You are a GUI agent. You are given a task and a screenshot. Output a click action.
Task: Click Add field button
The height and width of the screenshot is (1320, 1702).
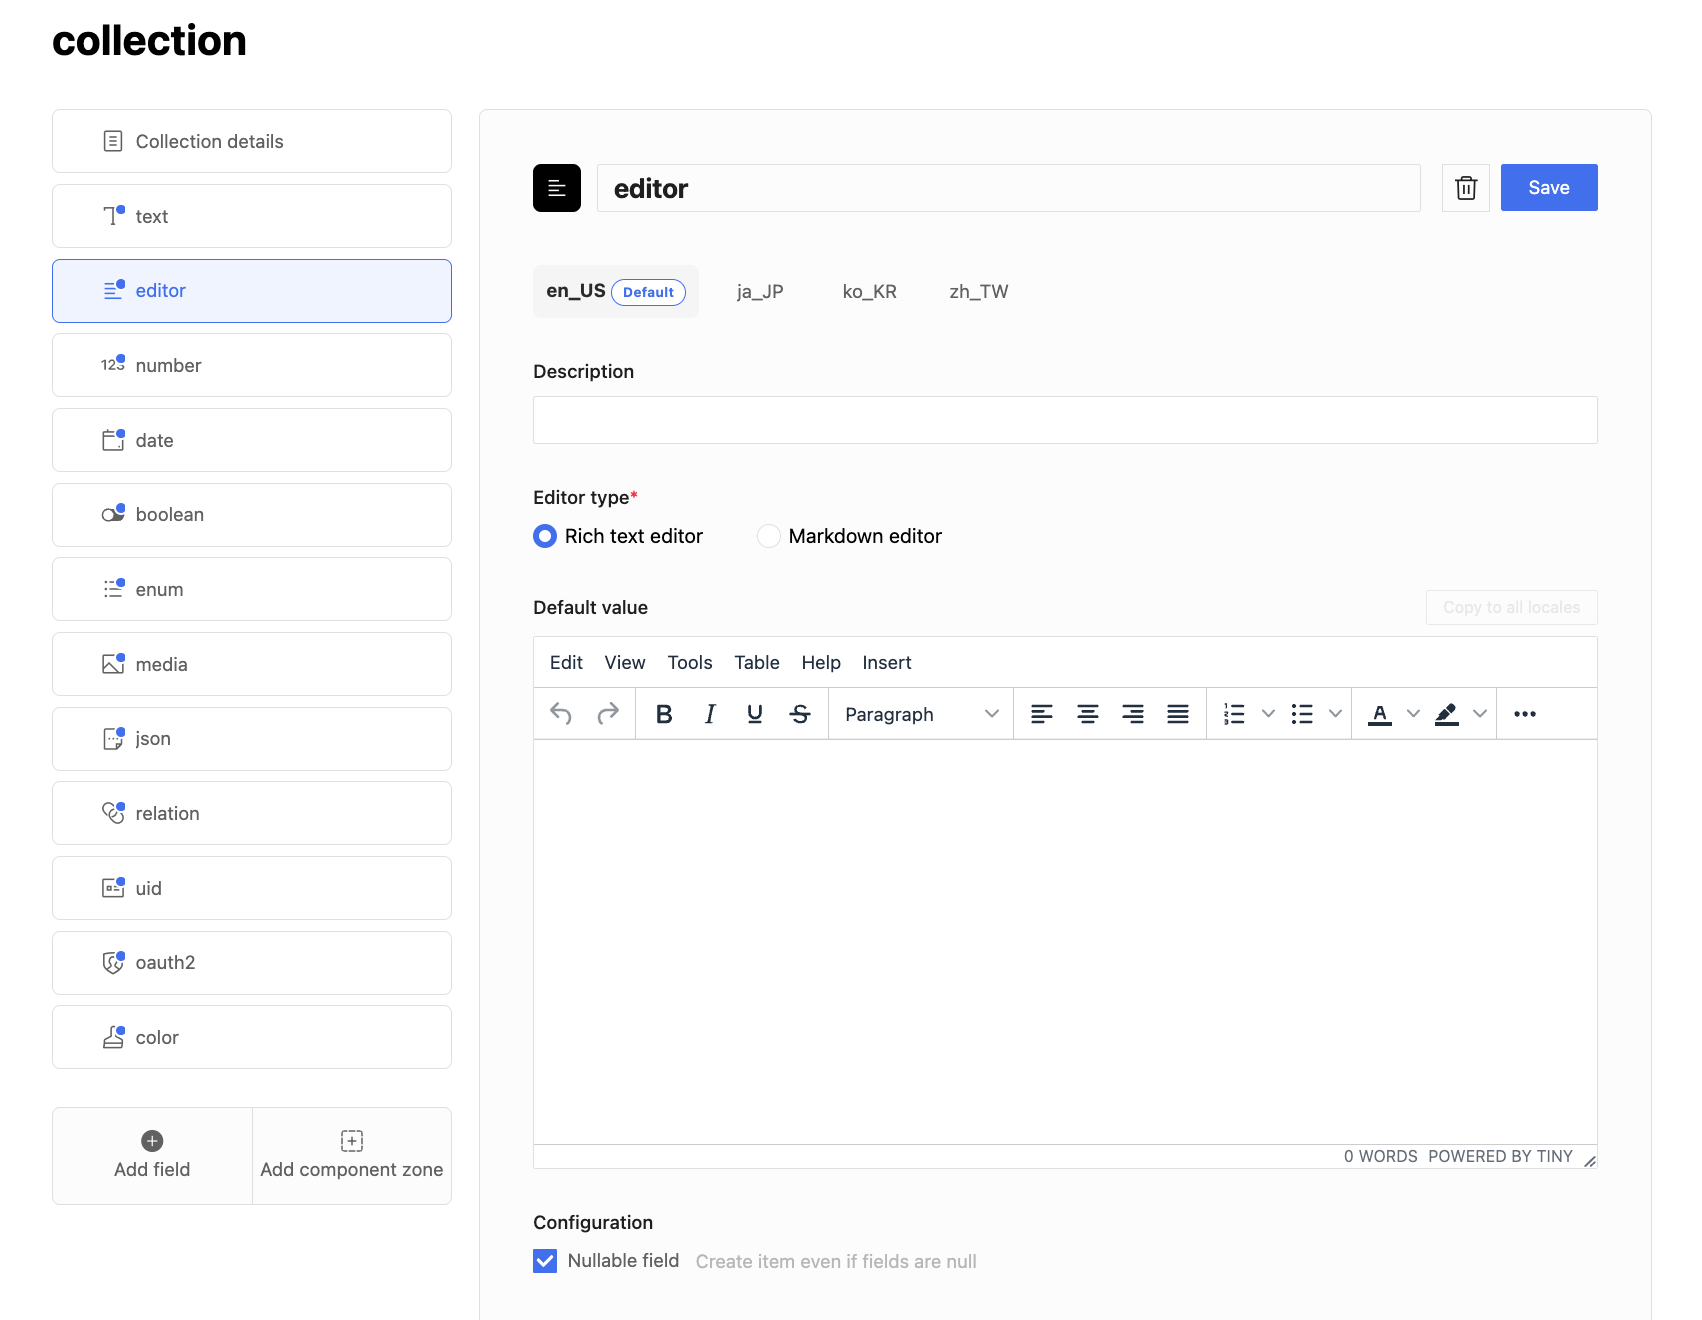[152, 1156]
